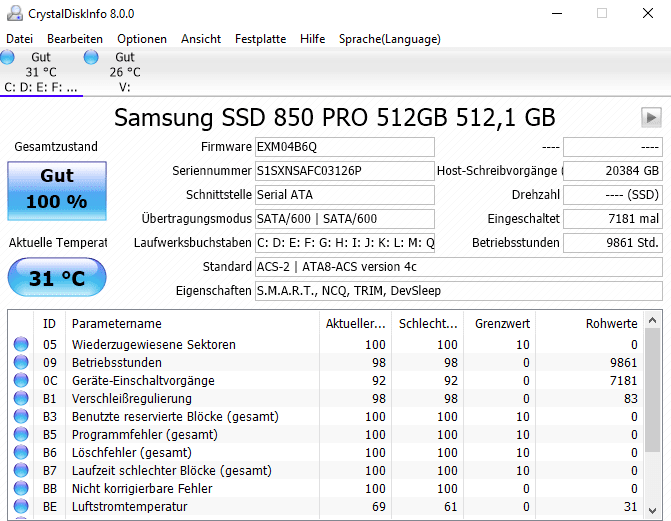Click the status icon of row B3

coord(21,416)
